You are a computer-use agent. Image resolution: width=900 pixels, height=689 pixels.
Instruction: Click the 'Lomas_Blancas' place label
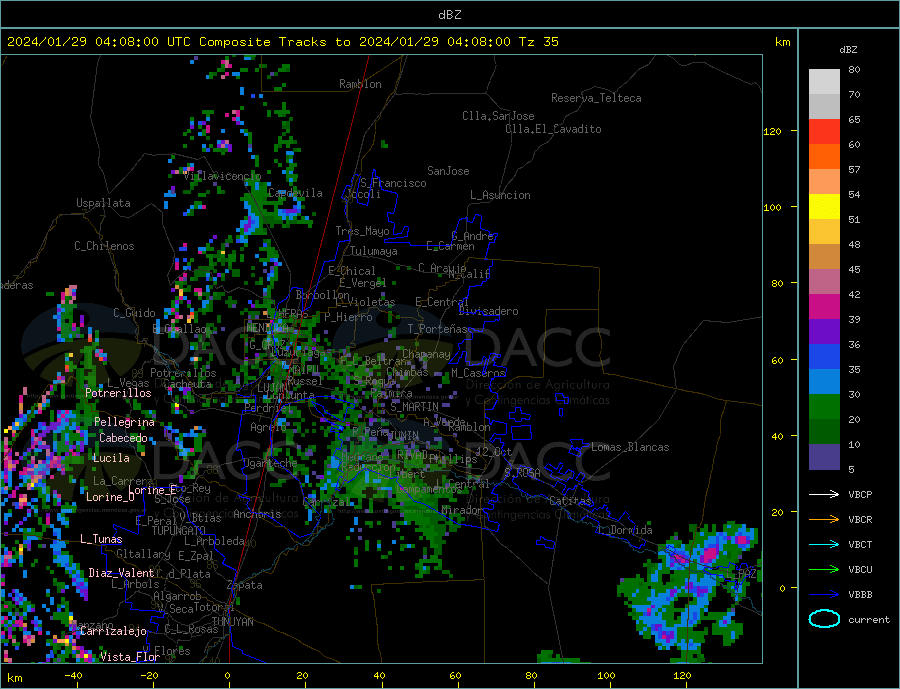(630, 447)
